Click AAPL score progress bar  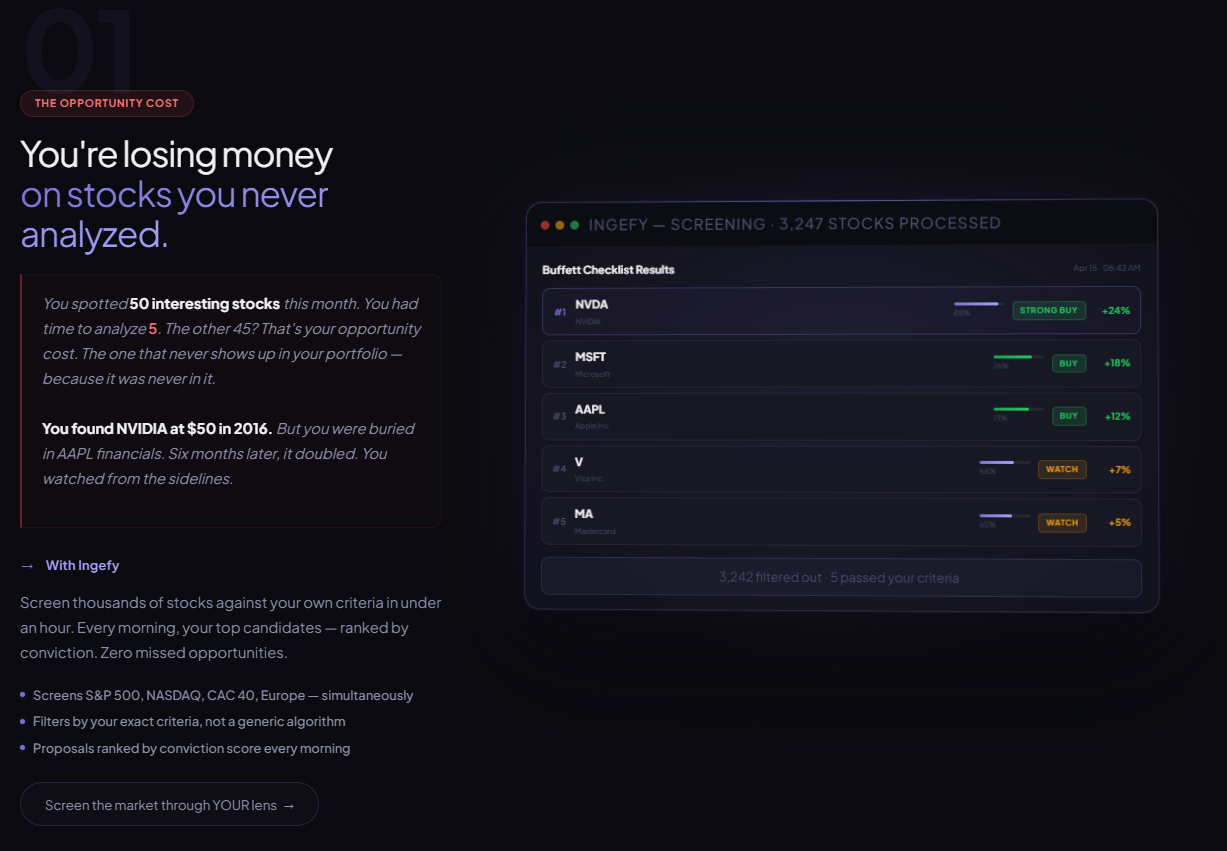click(x=1018, y=409)
